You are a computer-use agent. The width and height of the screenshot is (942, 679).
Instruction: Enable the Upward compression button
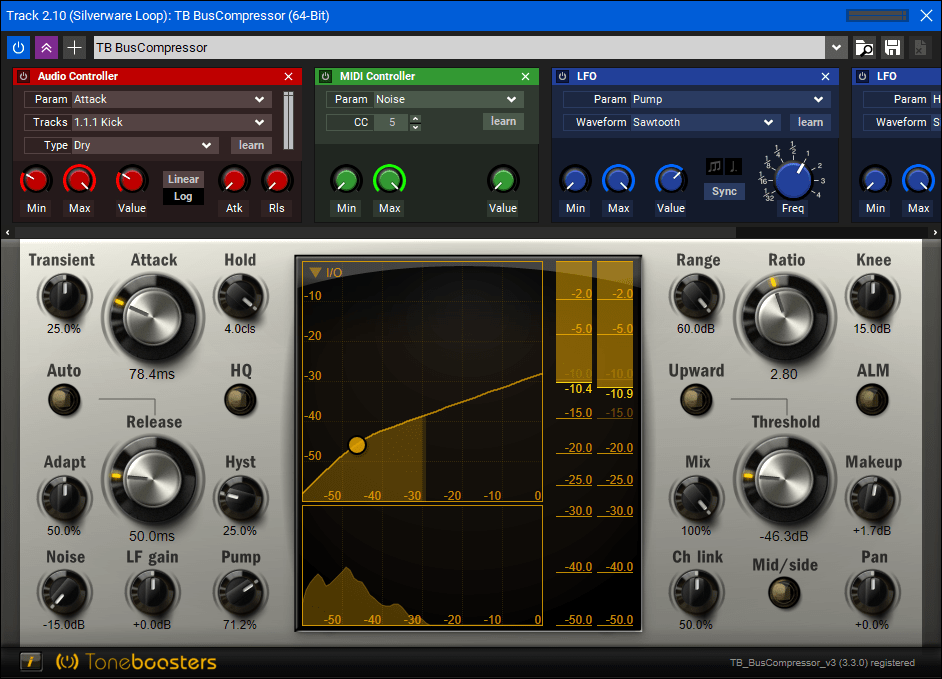(x=696, y=400)
